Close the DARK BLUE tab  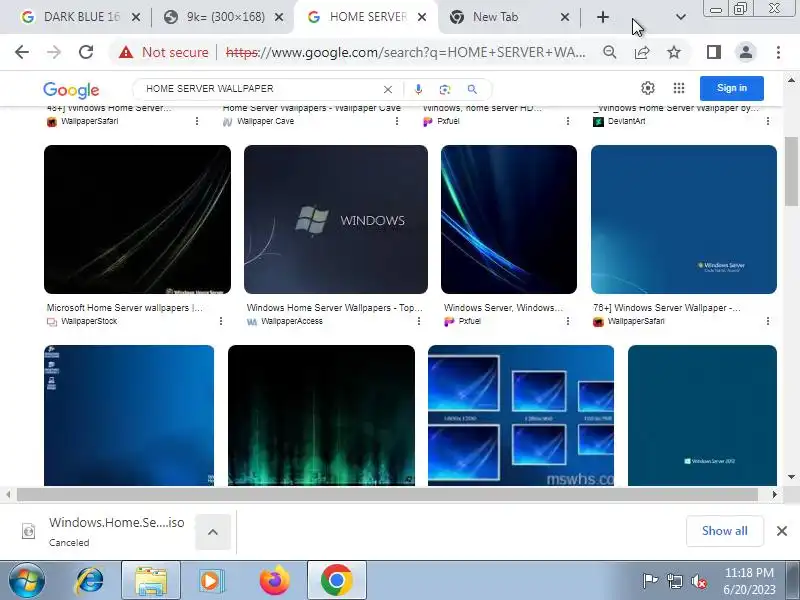136,17
